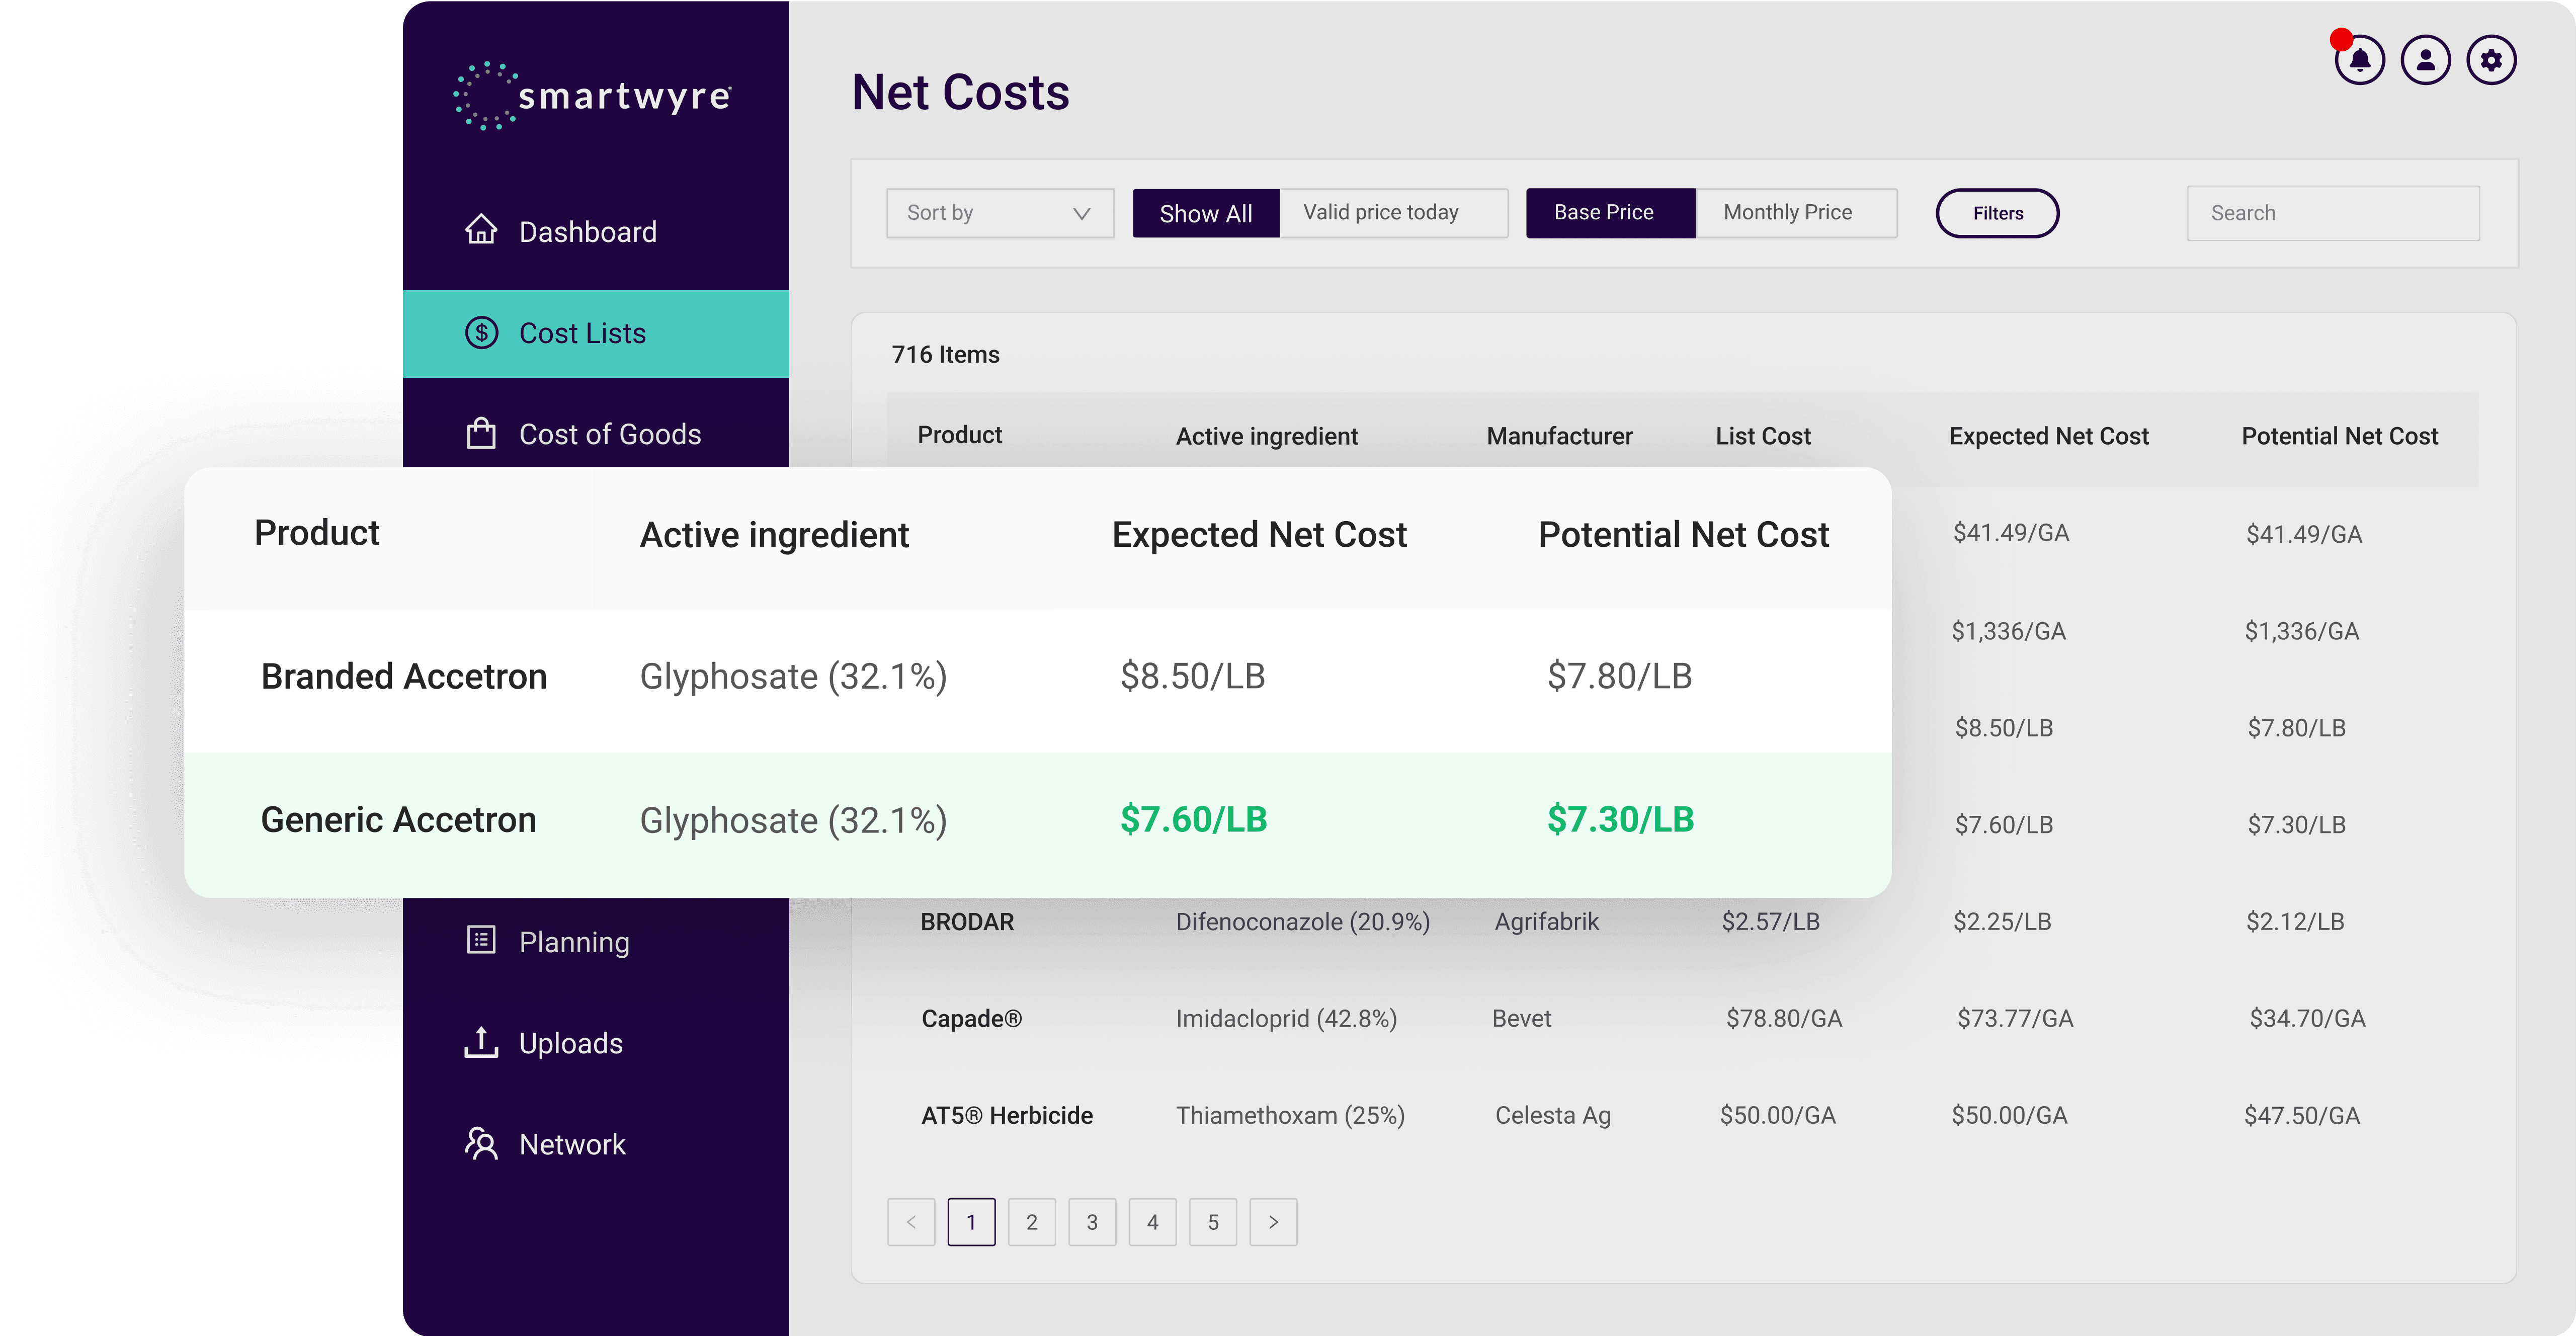Click the $47.50/GA potential cost
The height and width of the screenshot is (1336, 2576).
[x=2301, y=1115]
